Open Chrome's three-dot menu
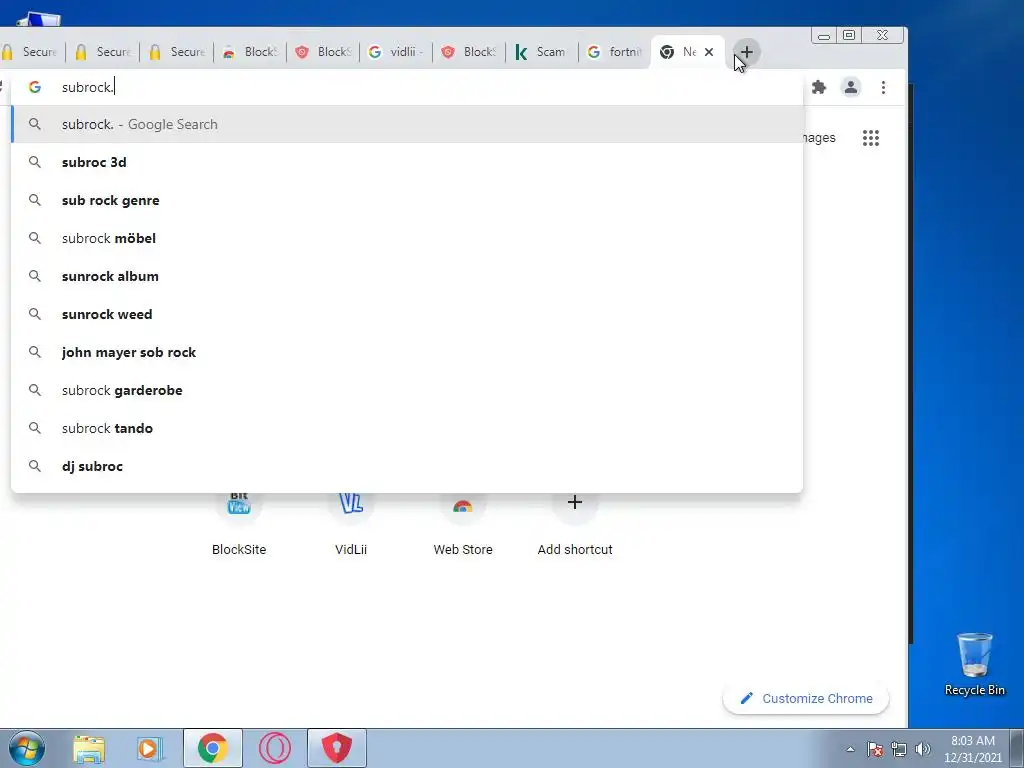 pos(883,87)
